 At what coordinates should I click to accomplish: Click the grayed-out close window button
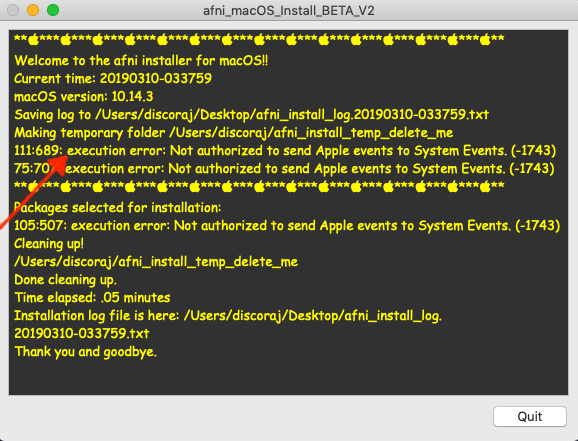point(13,10)
